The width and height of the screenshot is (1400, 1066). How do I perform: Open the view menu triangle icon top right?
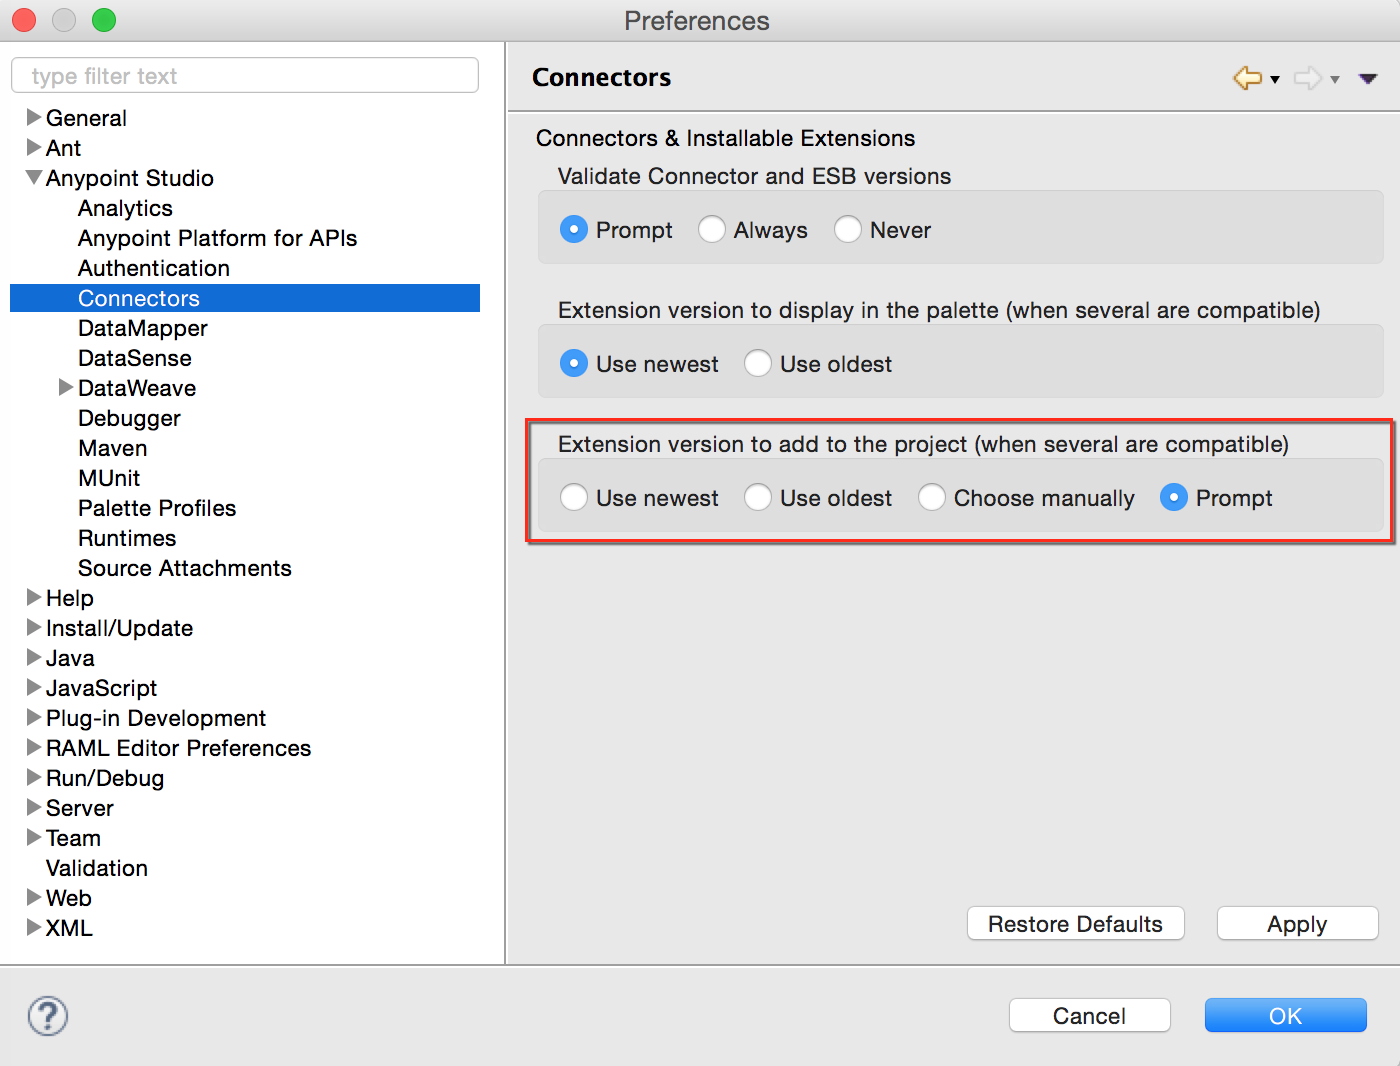pos(1368,77)
